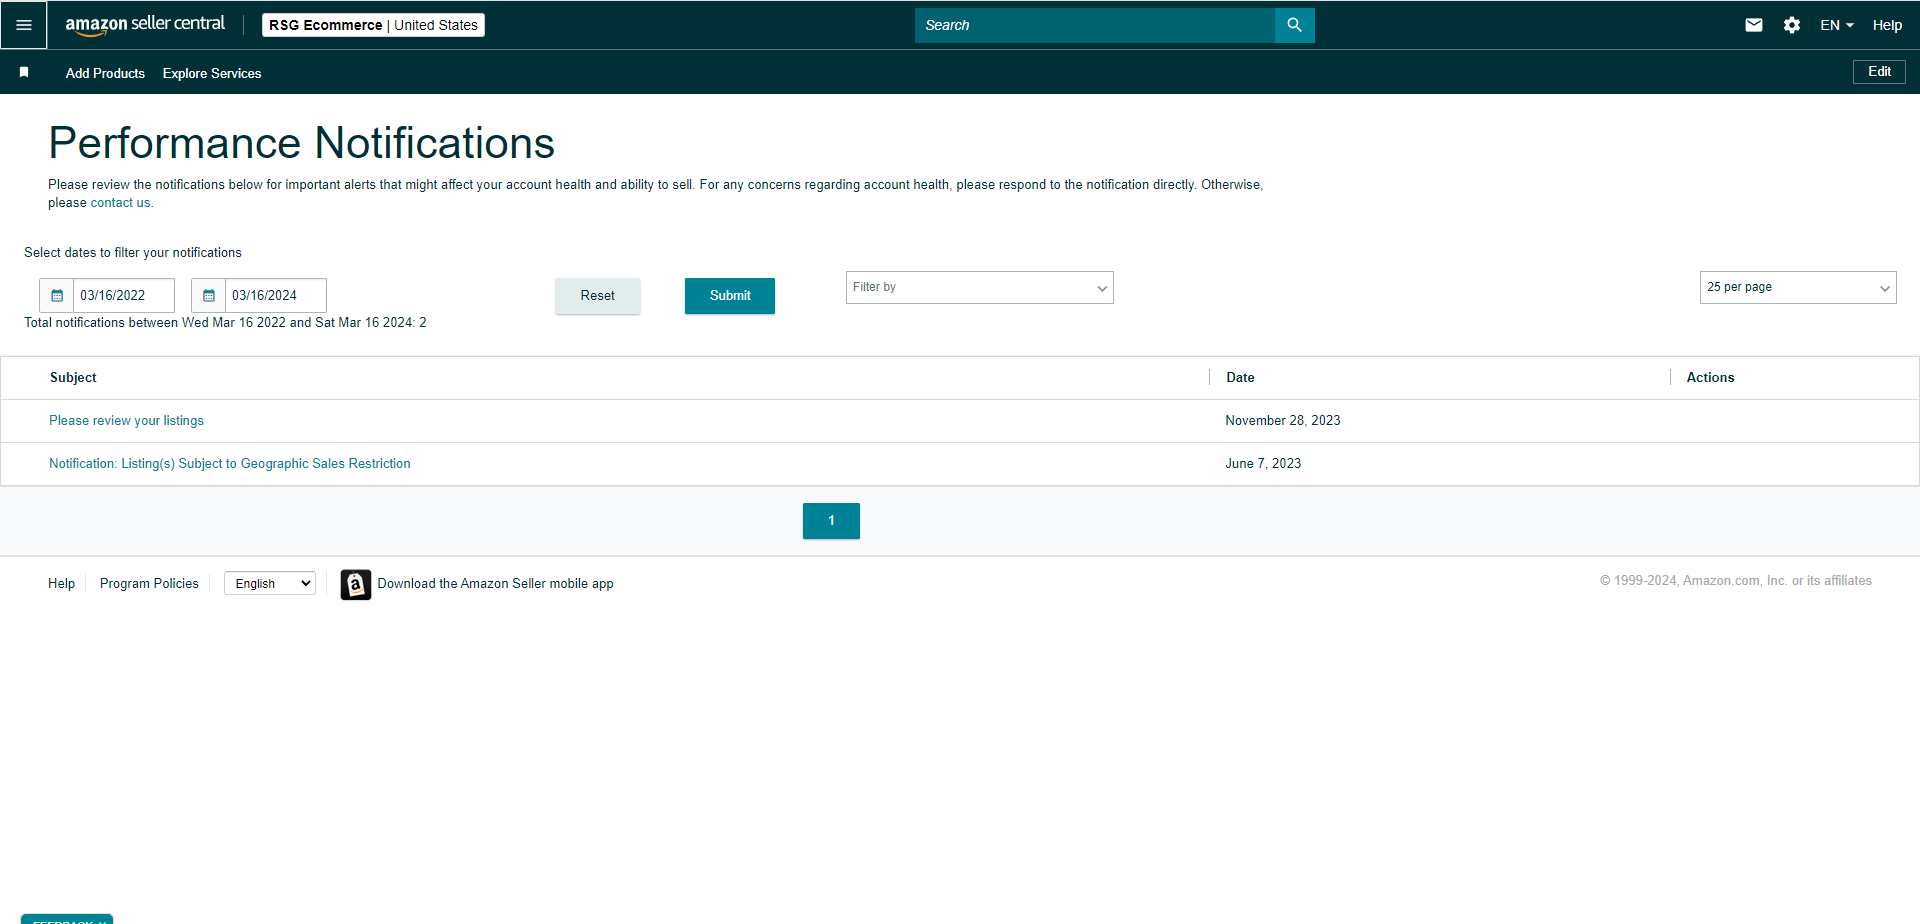Viewport: 1920px width, 924px height.
Task: Click the copyright notice in the footer
Action: (x=1735, y=581)
